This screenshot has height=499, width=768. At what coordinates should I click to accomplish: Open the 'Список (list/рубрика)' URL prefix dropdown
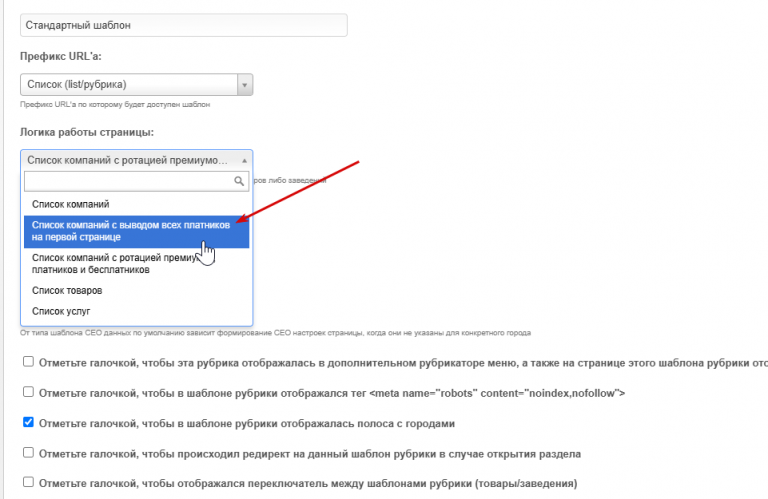coord(137,85)
